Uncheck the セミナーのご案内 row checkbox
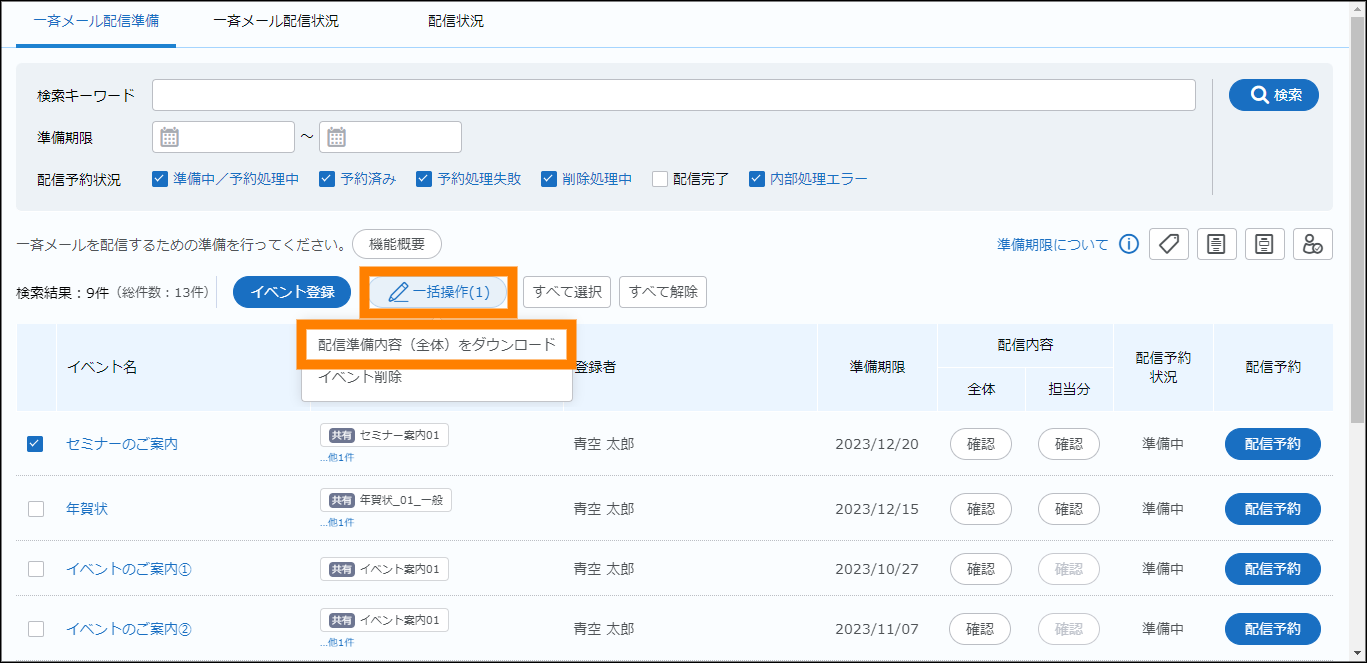The image size is (1367, 663). pos(36,444)
